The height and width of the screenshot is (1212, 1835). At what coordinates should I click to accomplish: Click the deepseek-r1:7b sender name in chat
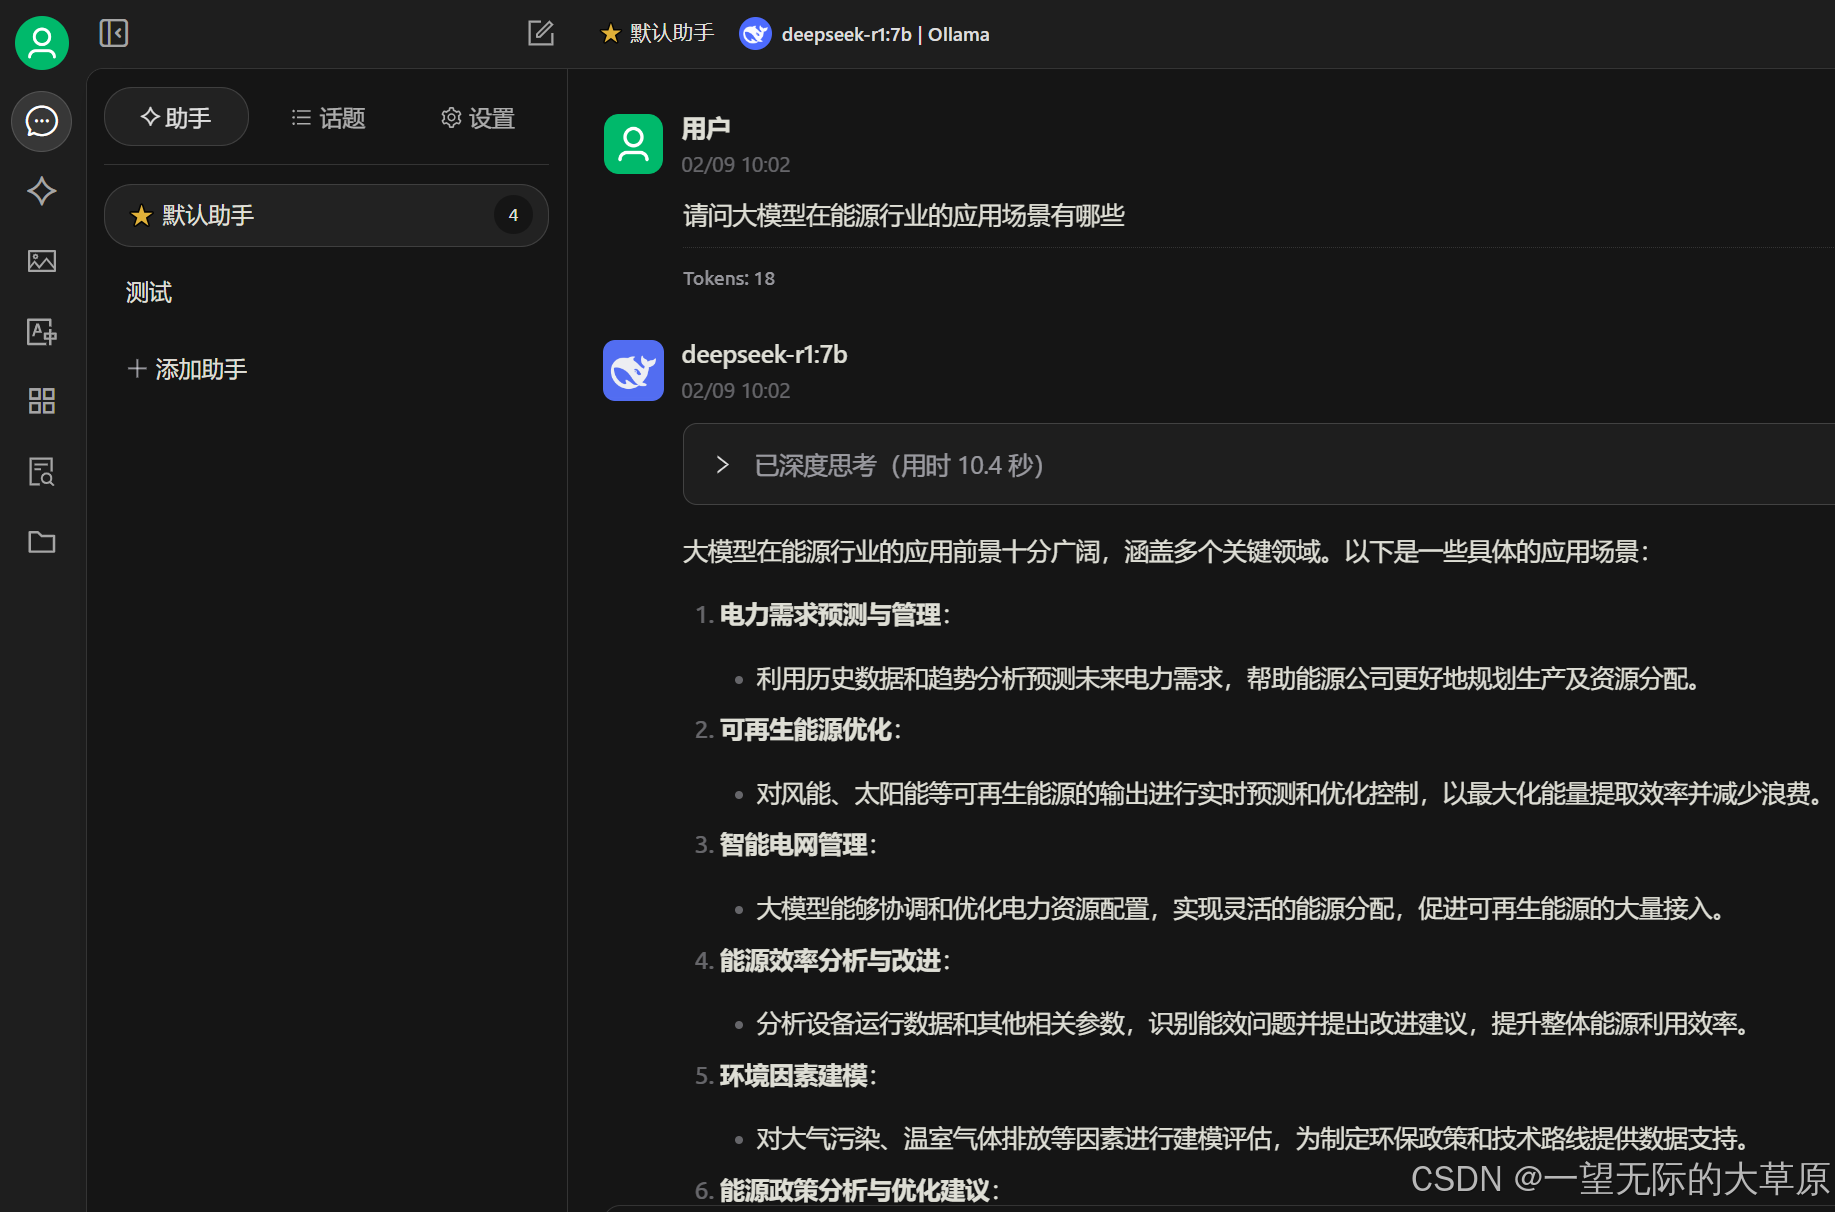click(x=764, y=354)
